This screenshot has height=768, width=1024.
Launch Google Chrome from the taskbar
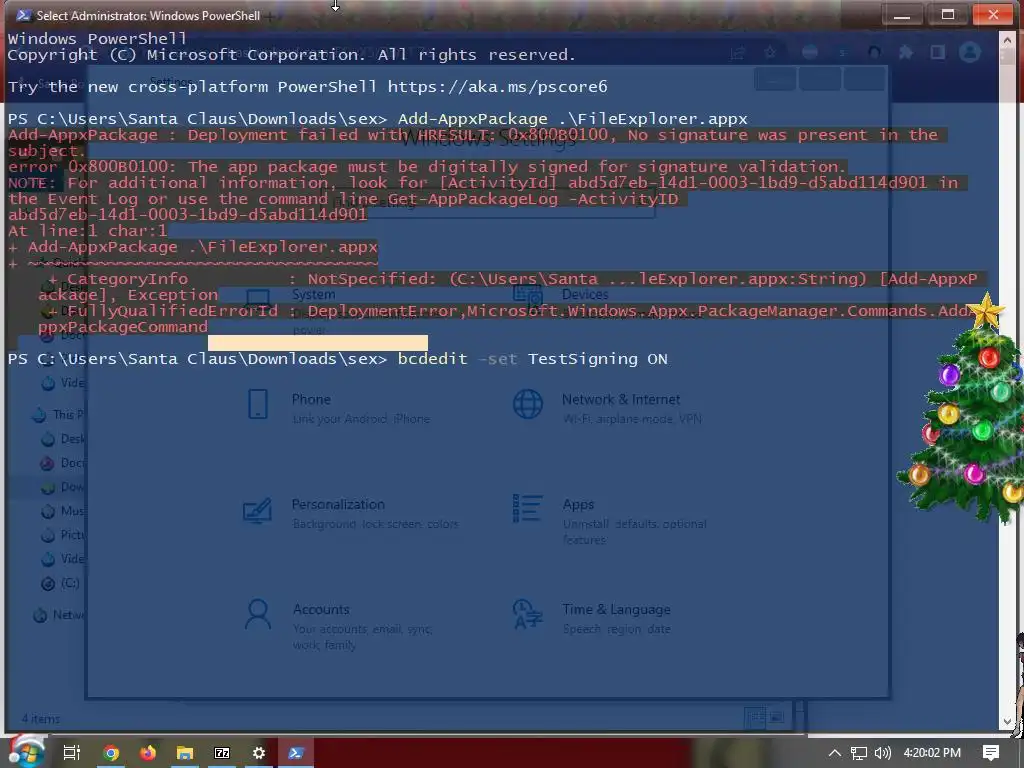(111, 753)
